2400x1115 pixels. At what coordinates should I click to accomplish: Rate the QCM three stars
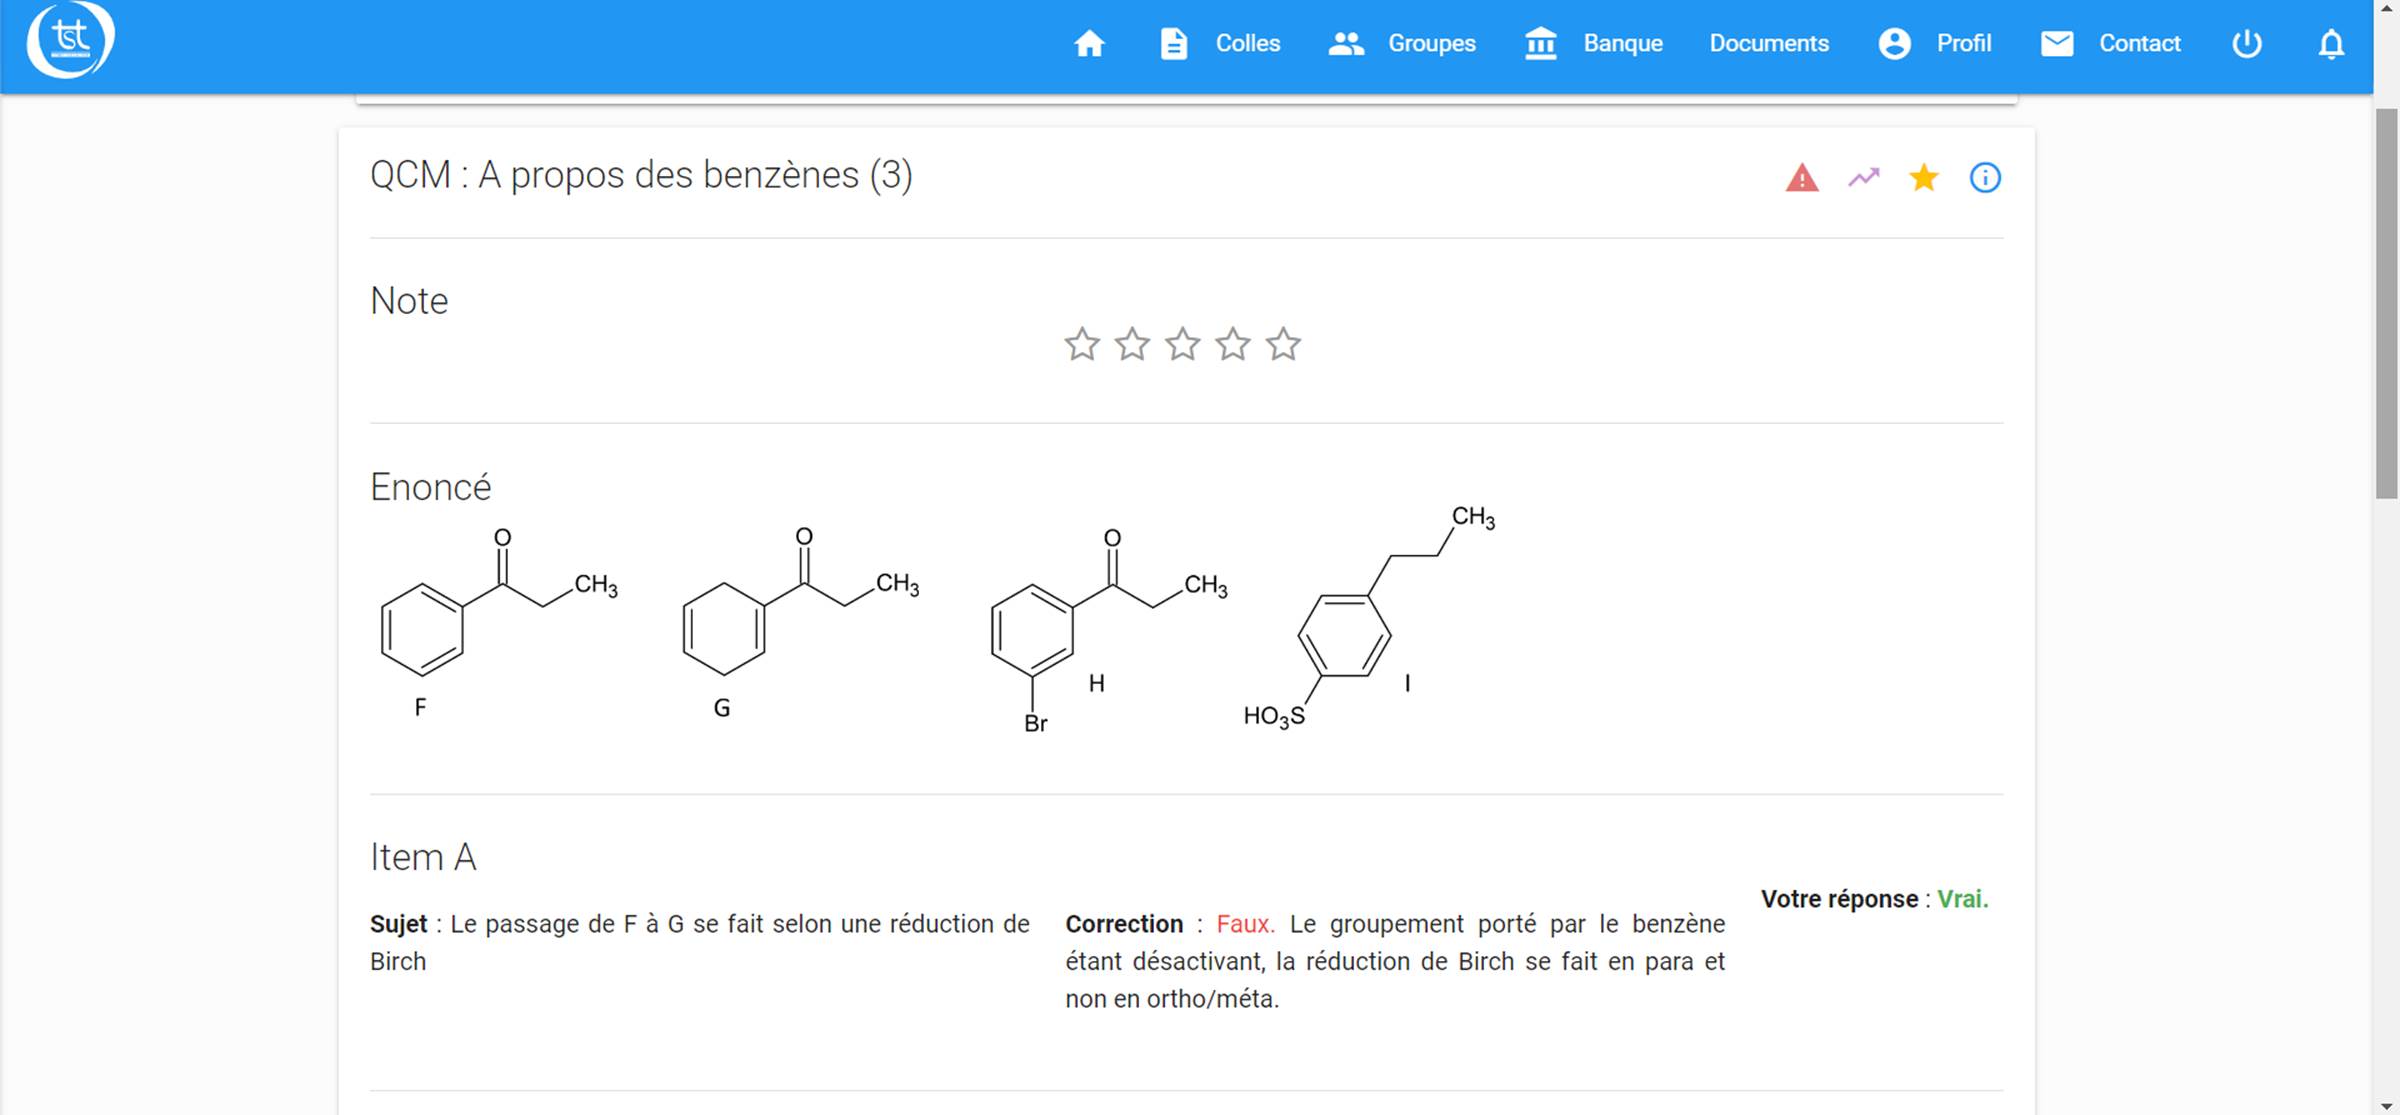[1183, 344]
